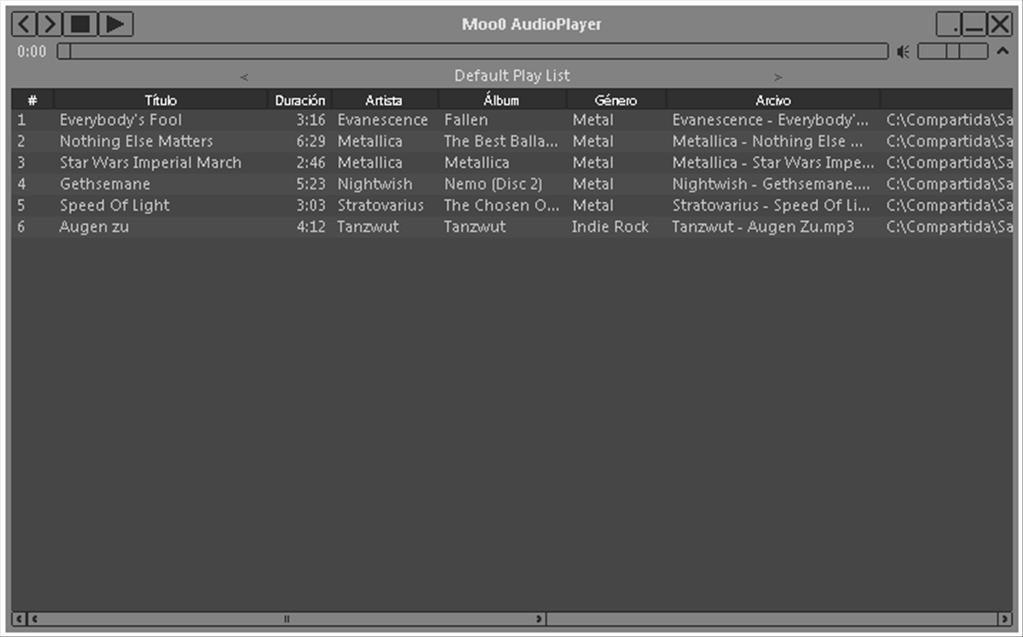Click the duration 4:12
1023x637 pixels.
point(311,227)
